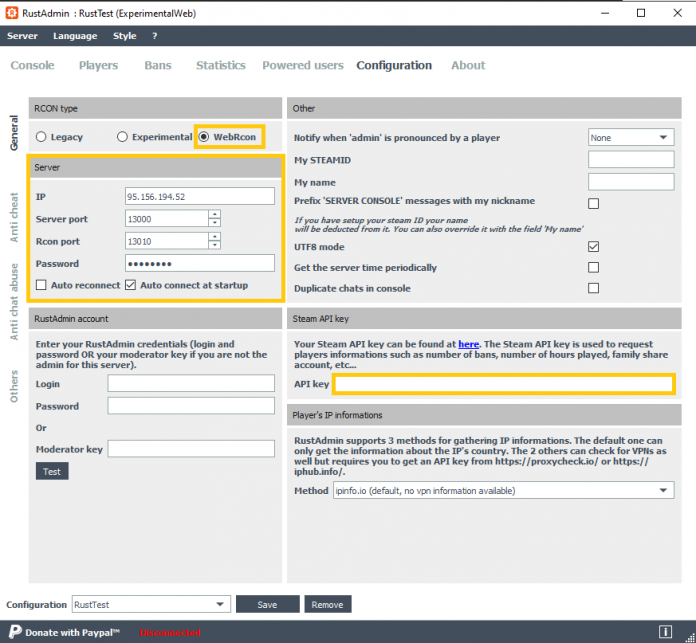Increase the Server port value
This screenshot has width=696, height=643.
click(x=214, y=214)
